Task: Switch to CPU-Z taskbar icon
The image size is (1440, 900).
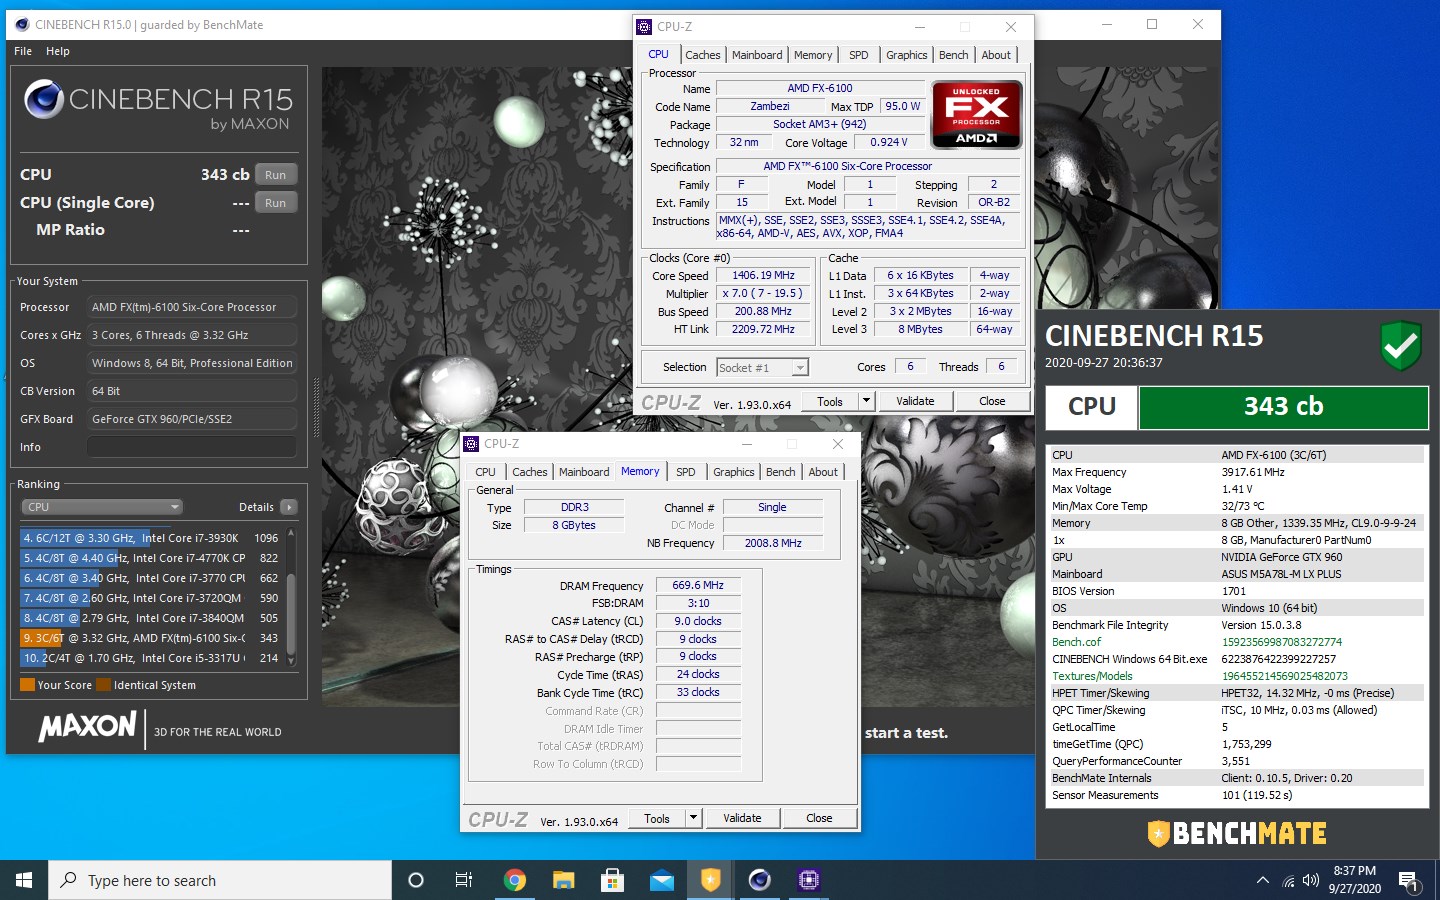Action: tap(808, 880)
